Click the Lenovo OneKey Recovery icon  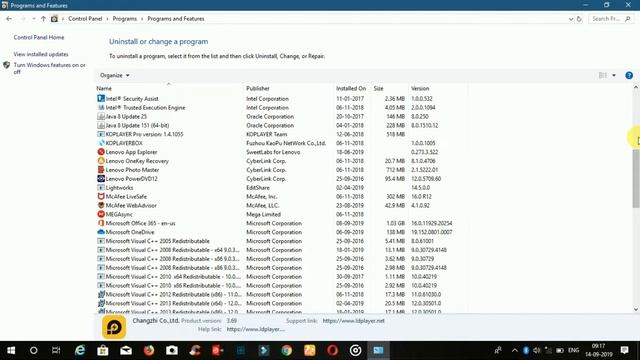101,161
